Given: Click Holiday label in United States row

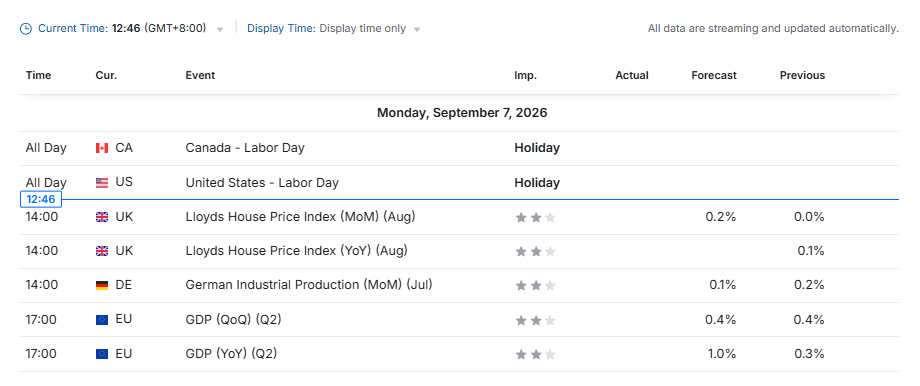Looking at the screenshot, I should (x=537, y=182).
